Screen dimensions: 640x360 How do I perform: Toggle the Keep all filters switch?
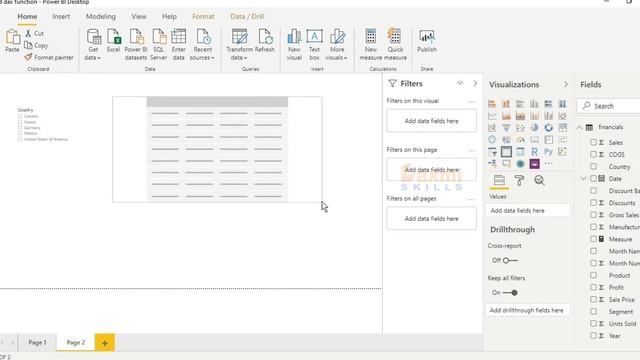pos(510,293)
